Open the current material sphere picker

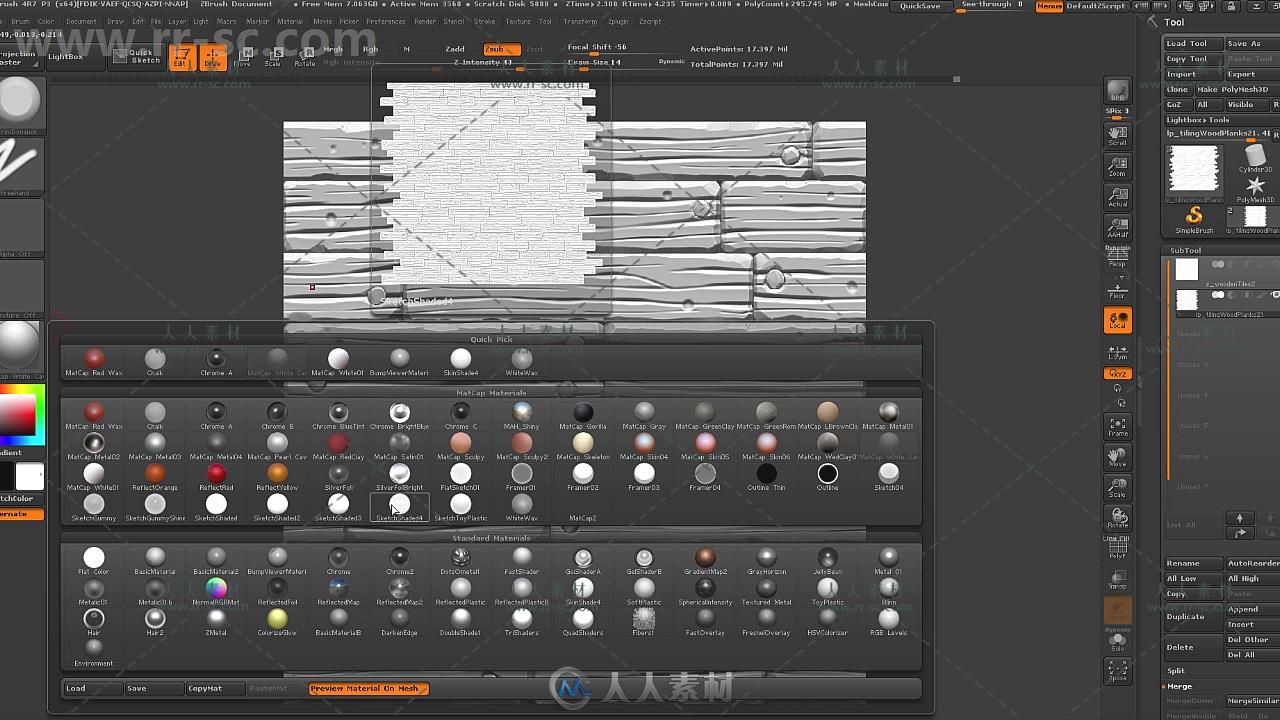pos(18,350)
